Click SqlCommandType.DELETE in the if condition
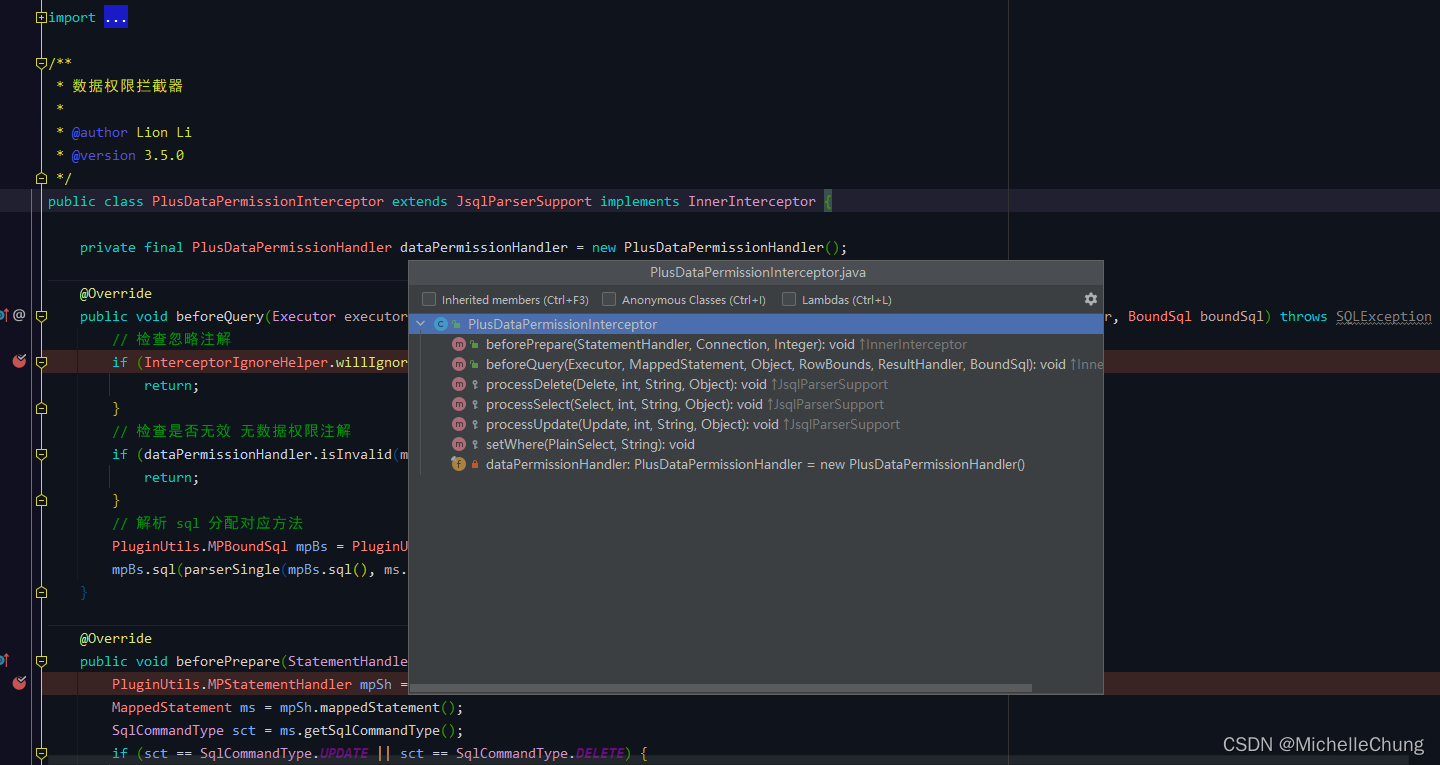The image size is (1440, 765). tap(540, 753)
